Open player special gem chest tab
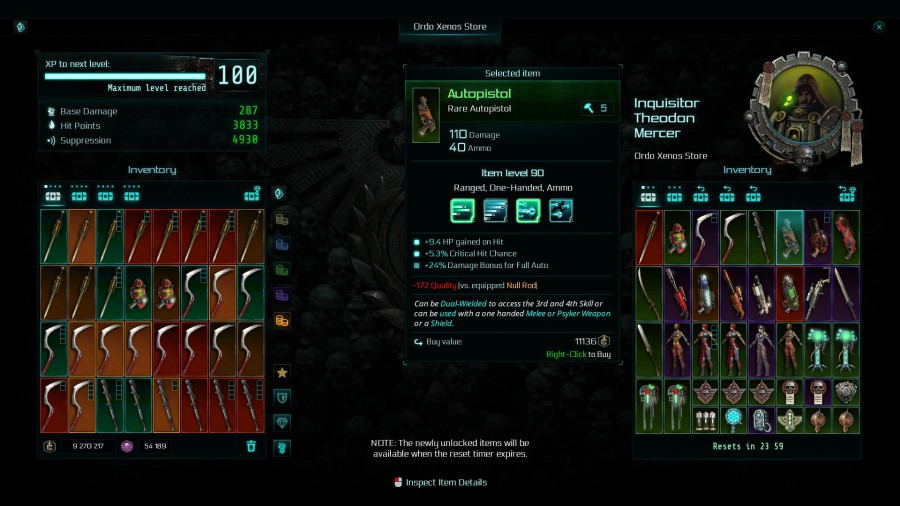 (252, 194)
